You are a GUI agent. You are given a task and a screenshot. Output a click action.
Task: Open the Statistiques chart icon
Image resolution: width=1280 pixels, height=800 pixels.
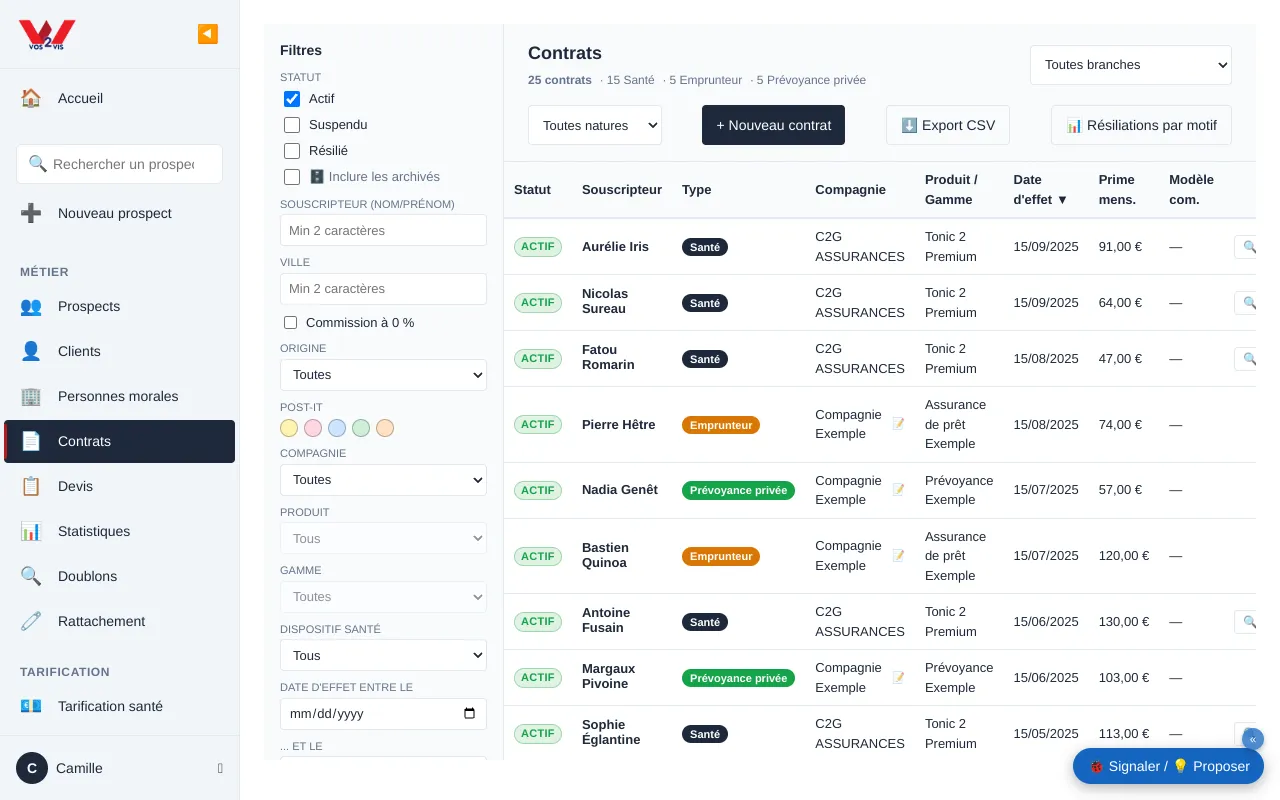point(31,531)
